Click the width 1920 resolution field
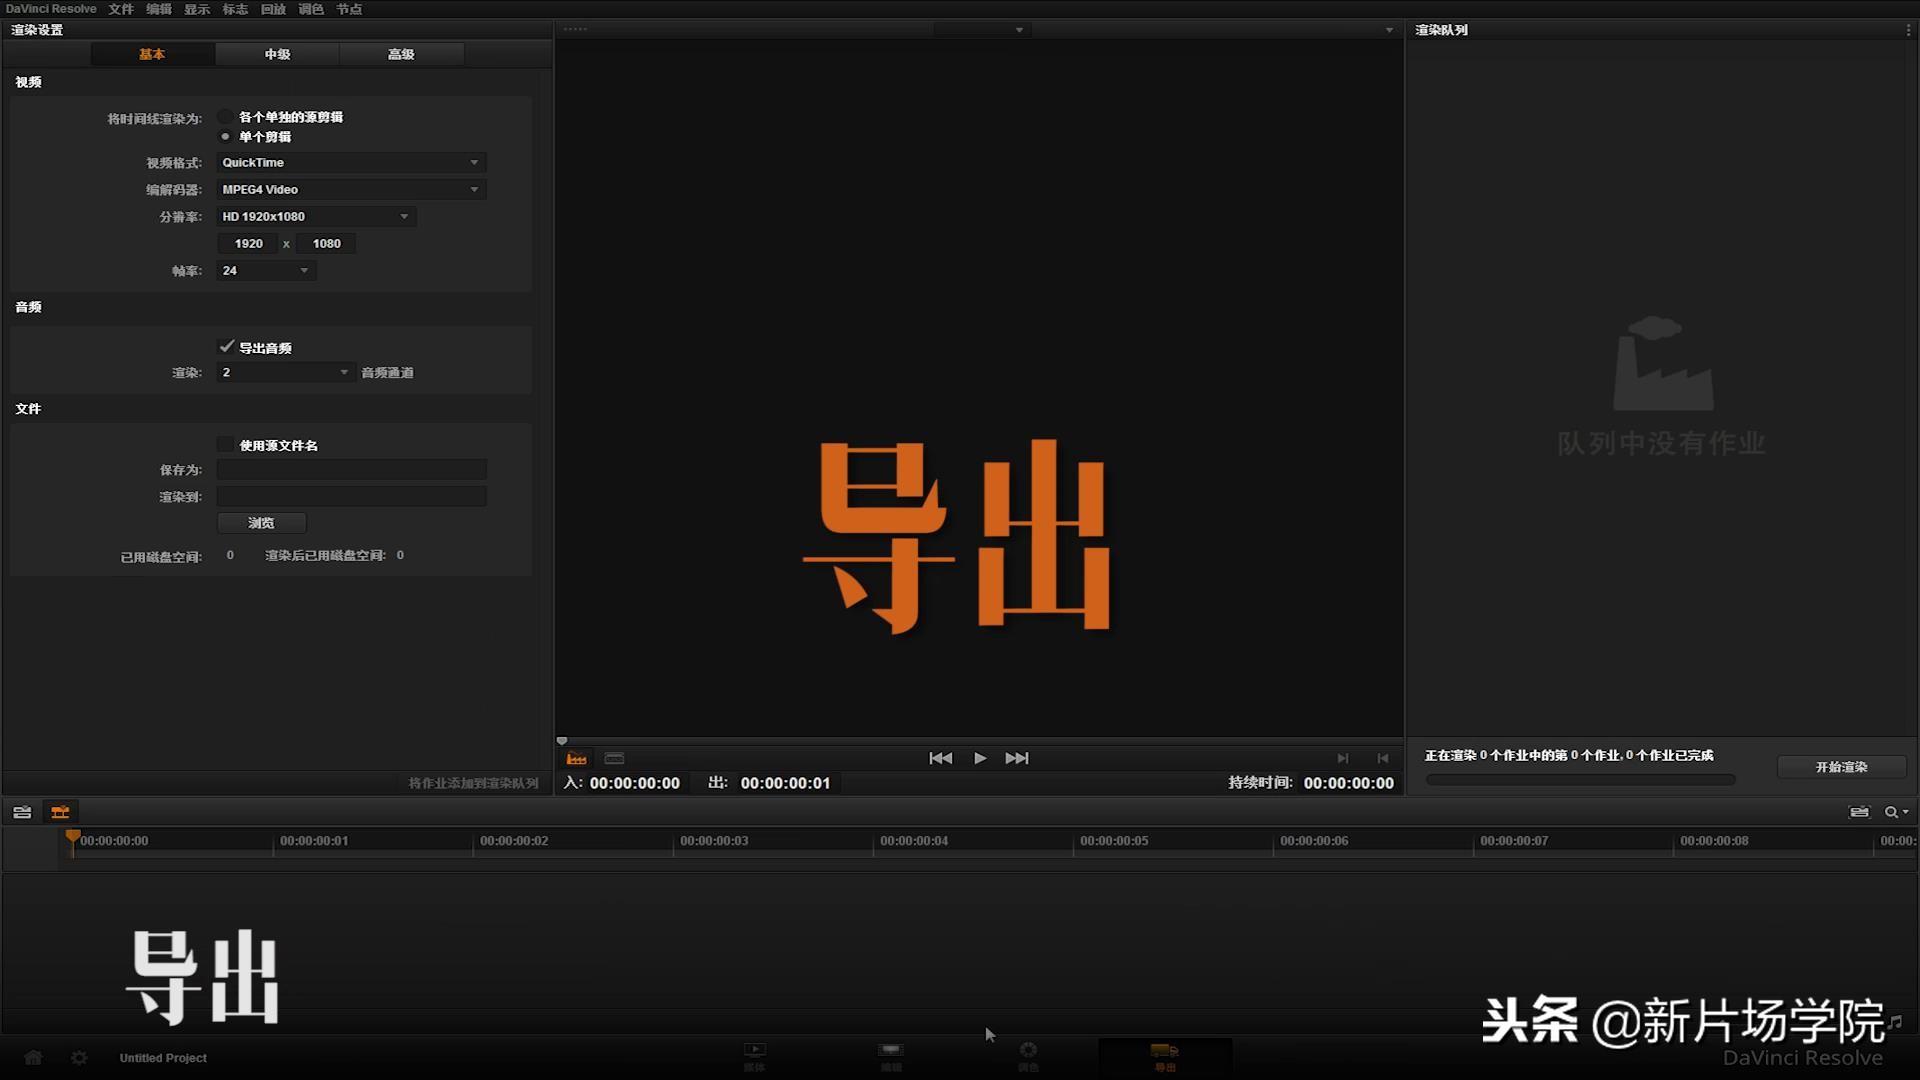1920x1080 pixels. pos(248,243)
